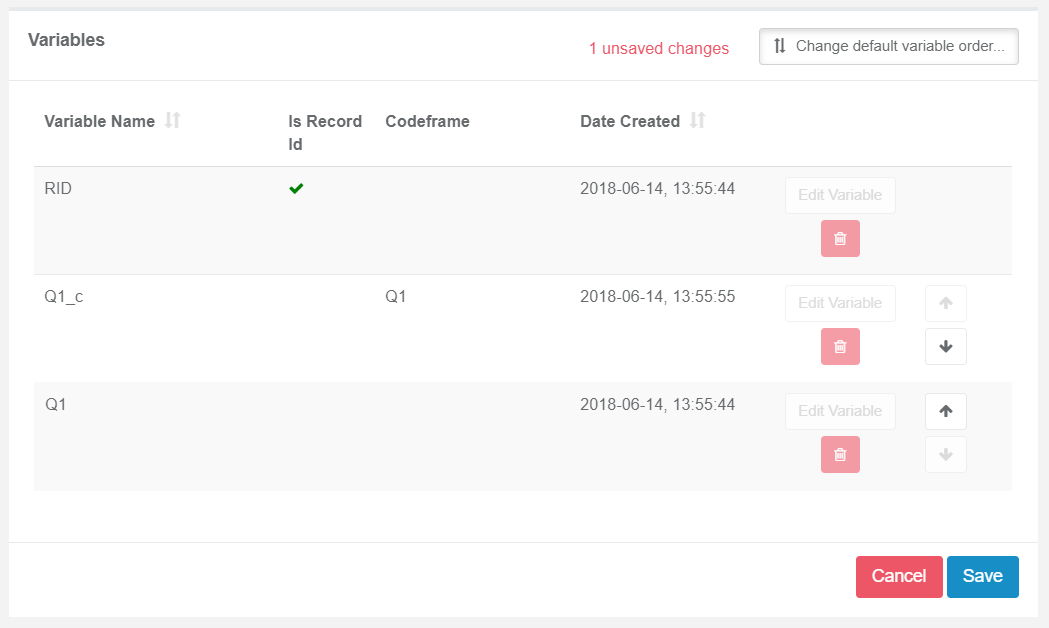Delete the Q1 variable with trash icon

click(840, 455)
